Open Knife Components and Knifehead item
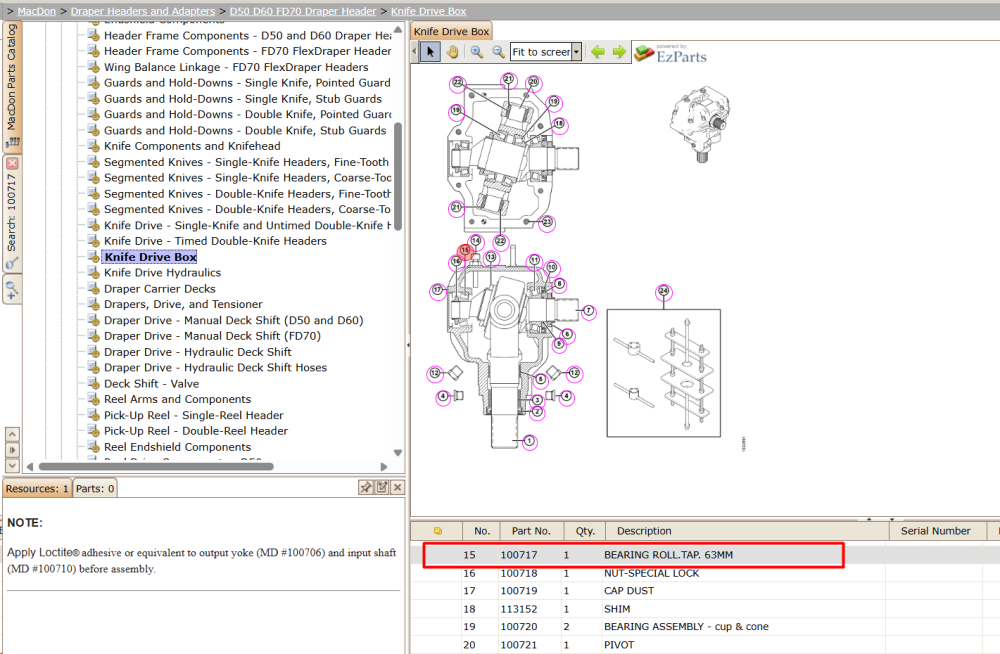This screenshot has width=1000, height=654. [192, 146]
